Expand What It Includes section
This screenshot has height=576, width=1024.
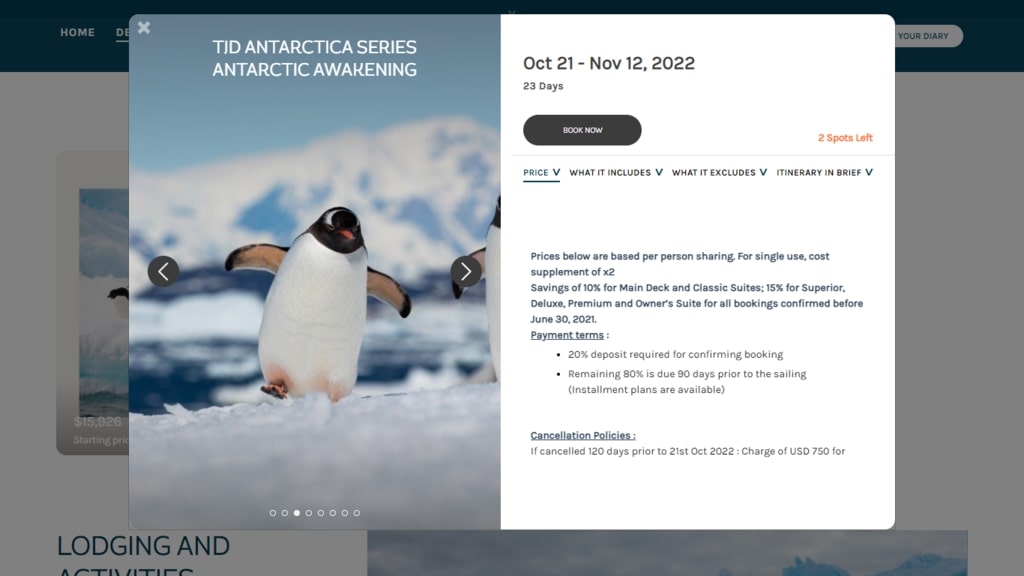pos(616,173)
